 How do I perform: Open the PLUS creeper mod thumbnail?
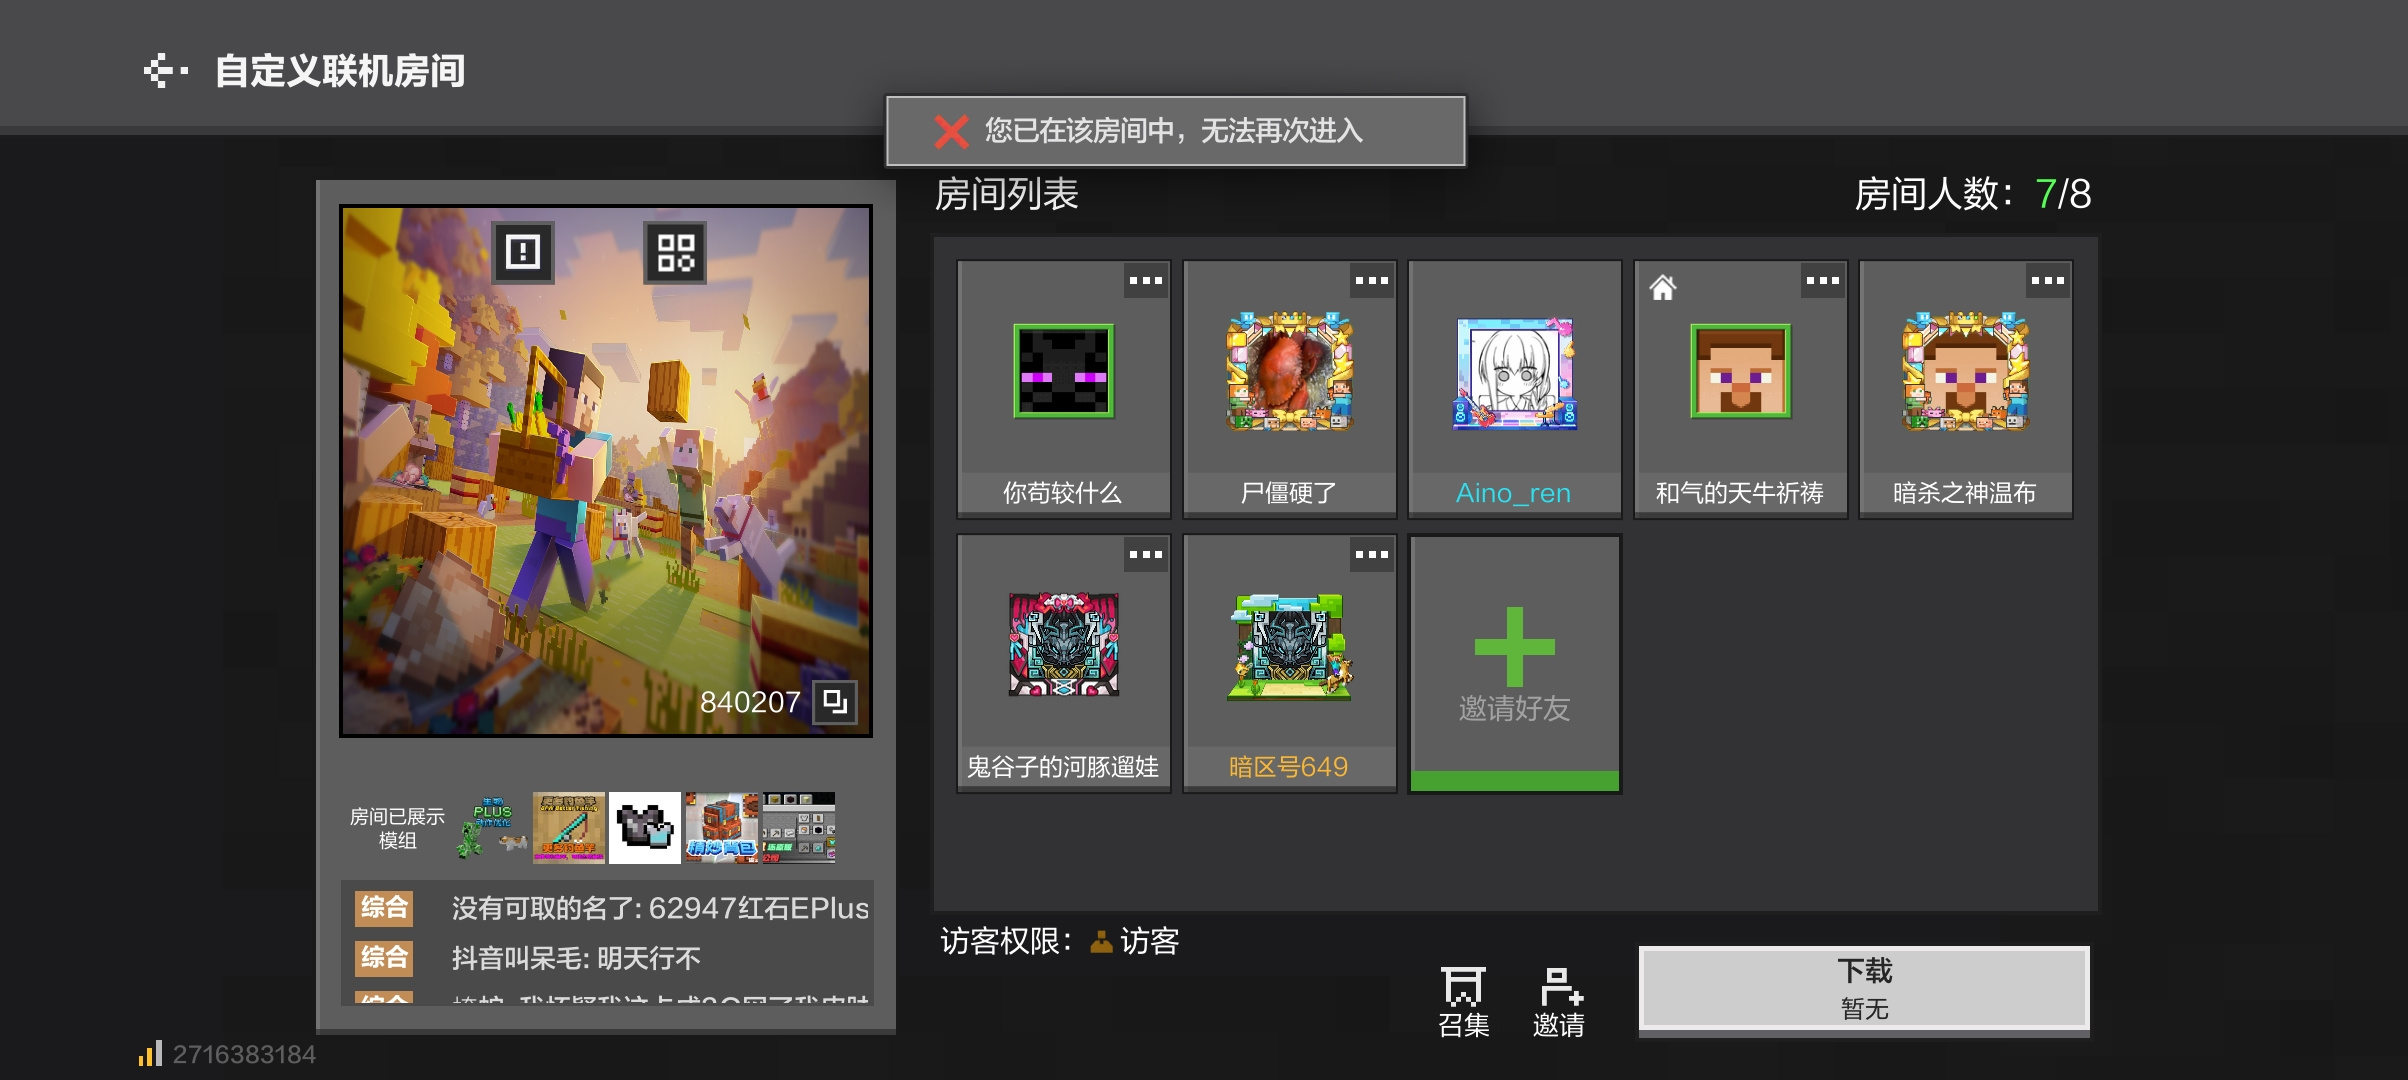(x=493, y=828)
